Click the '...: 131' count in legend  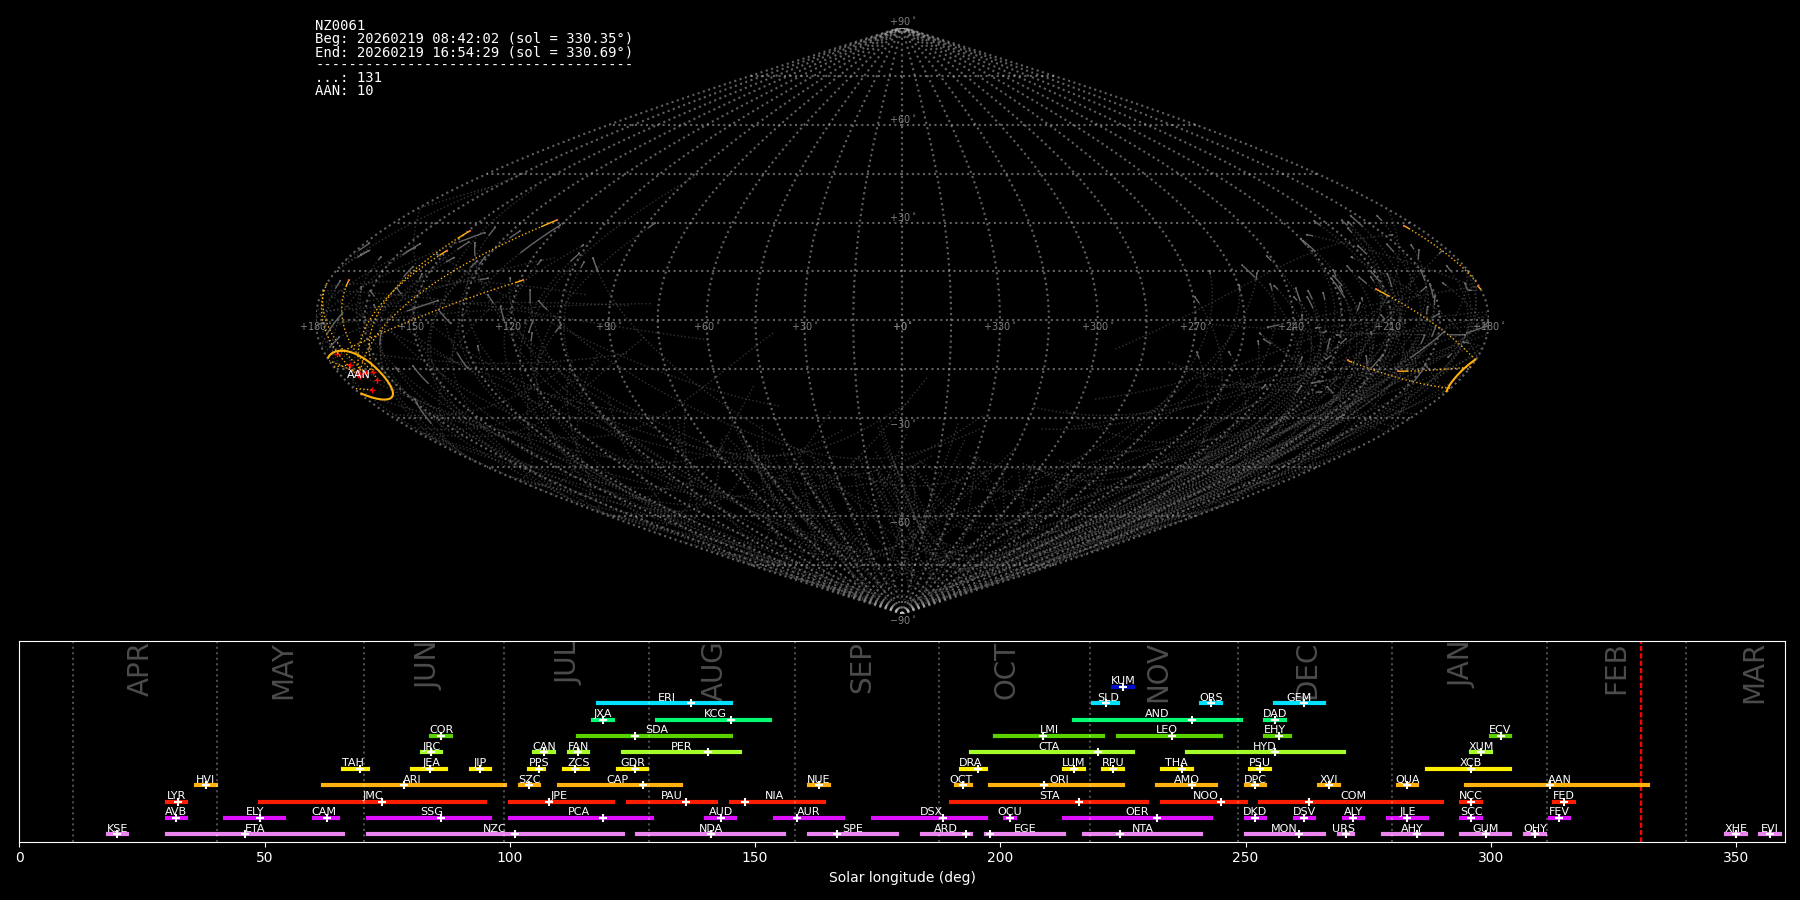click(348, 77)
